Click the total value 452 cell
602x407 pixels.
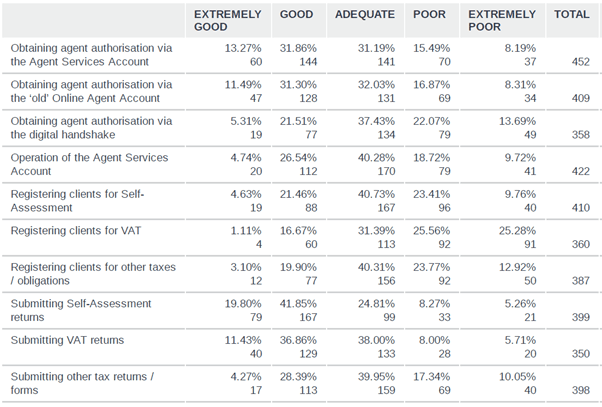579,62
